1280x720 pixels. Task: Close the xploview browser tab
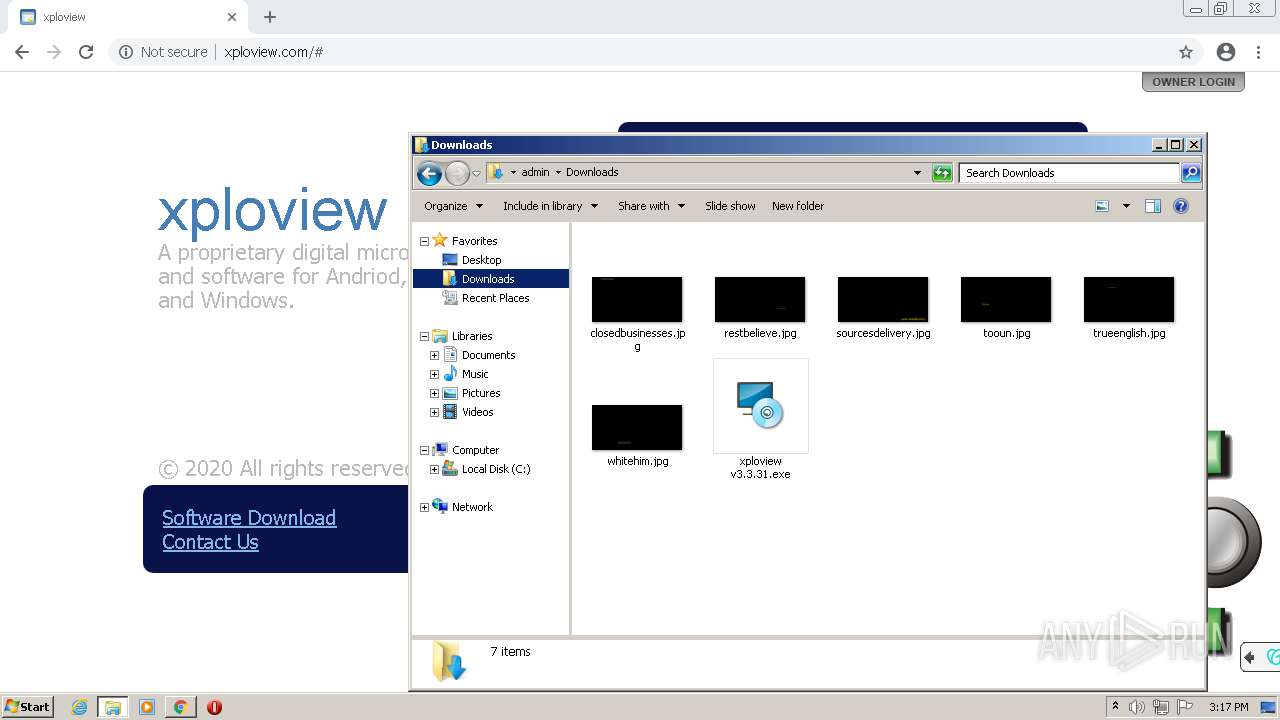point(232,17)
